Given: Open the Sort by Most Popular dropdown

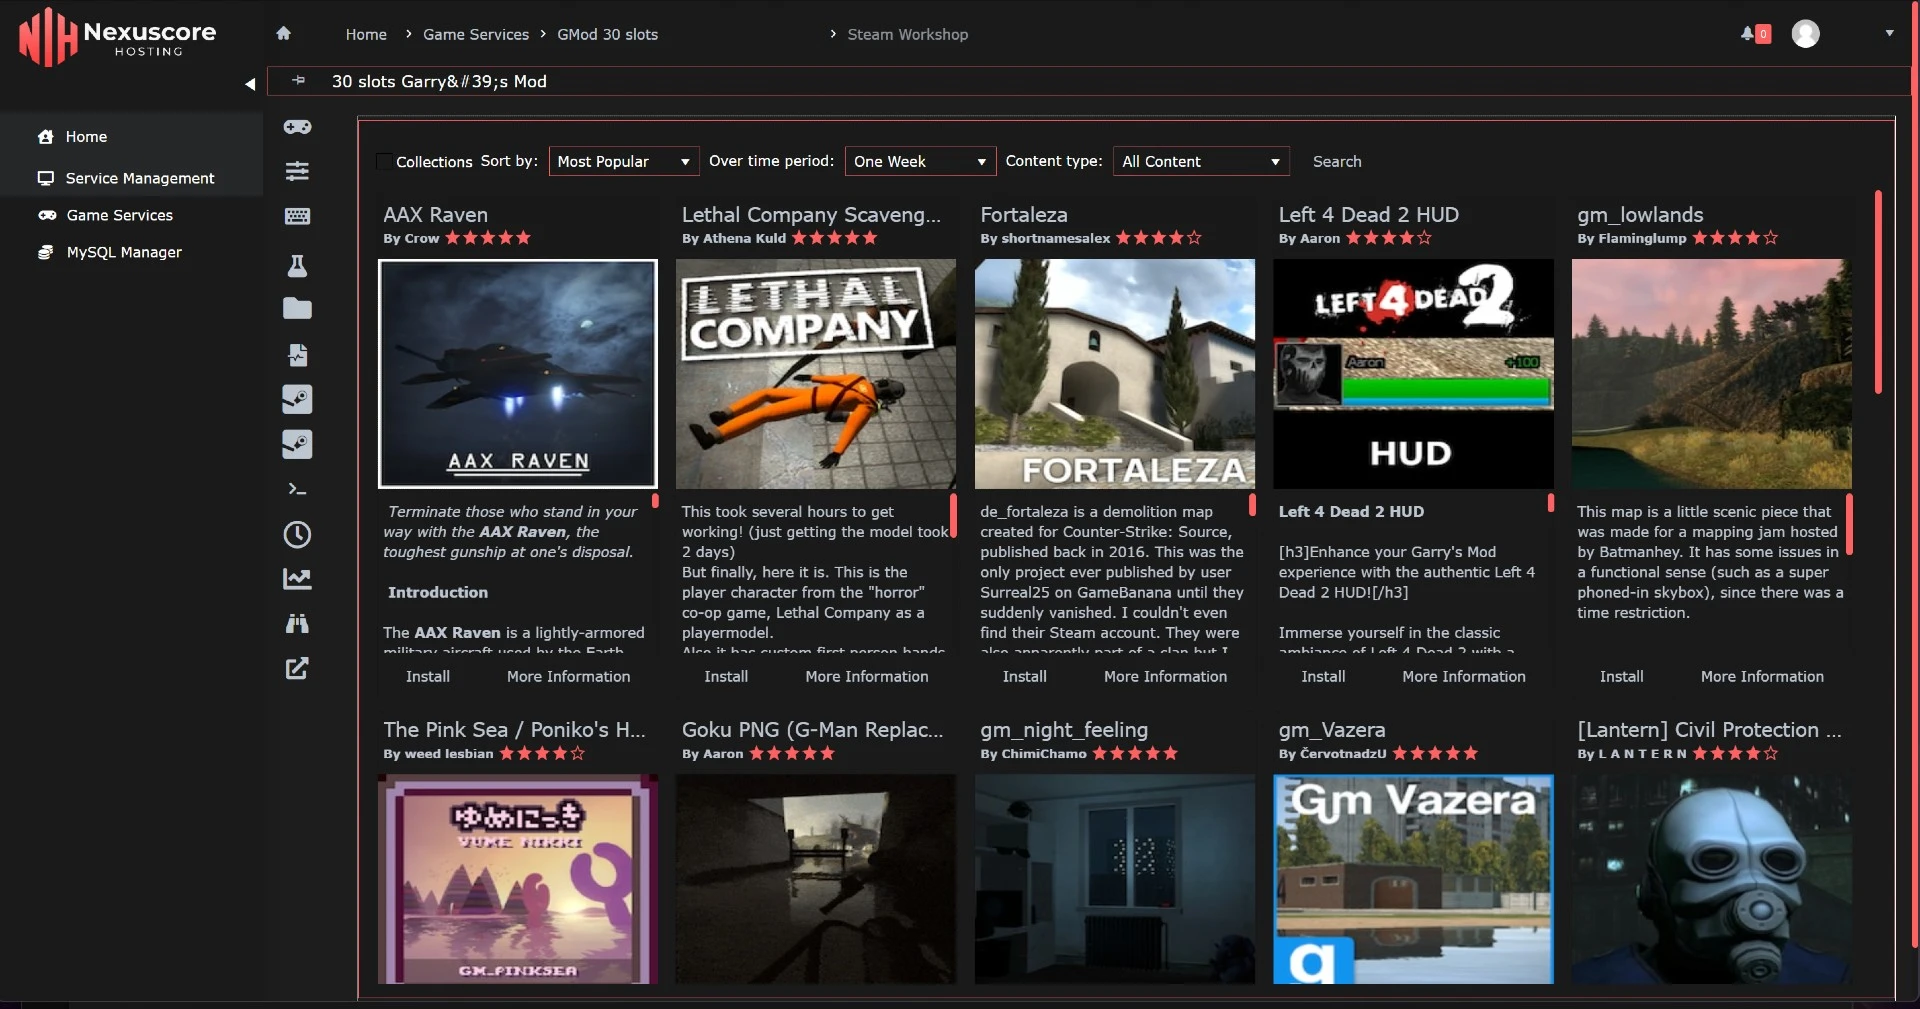Looking at the screenshot, I should pos(624,161).
